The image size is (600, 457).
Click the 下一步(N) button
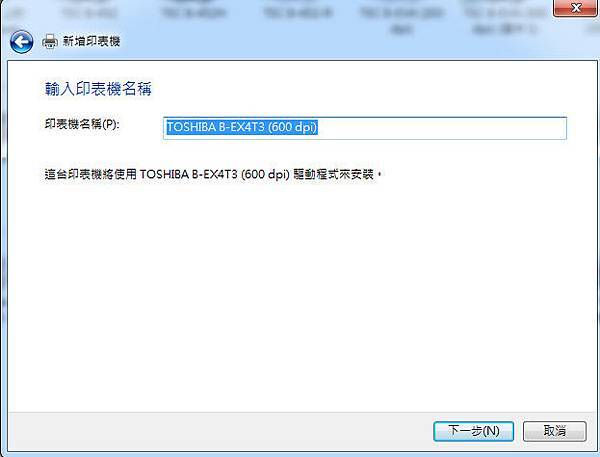[473, 431]
